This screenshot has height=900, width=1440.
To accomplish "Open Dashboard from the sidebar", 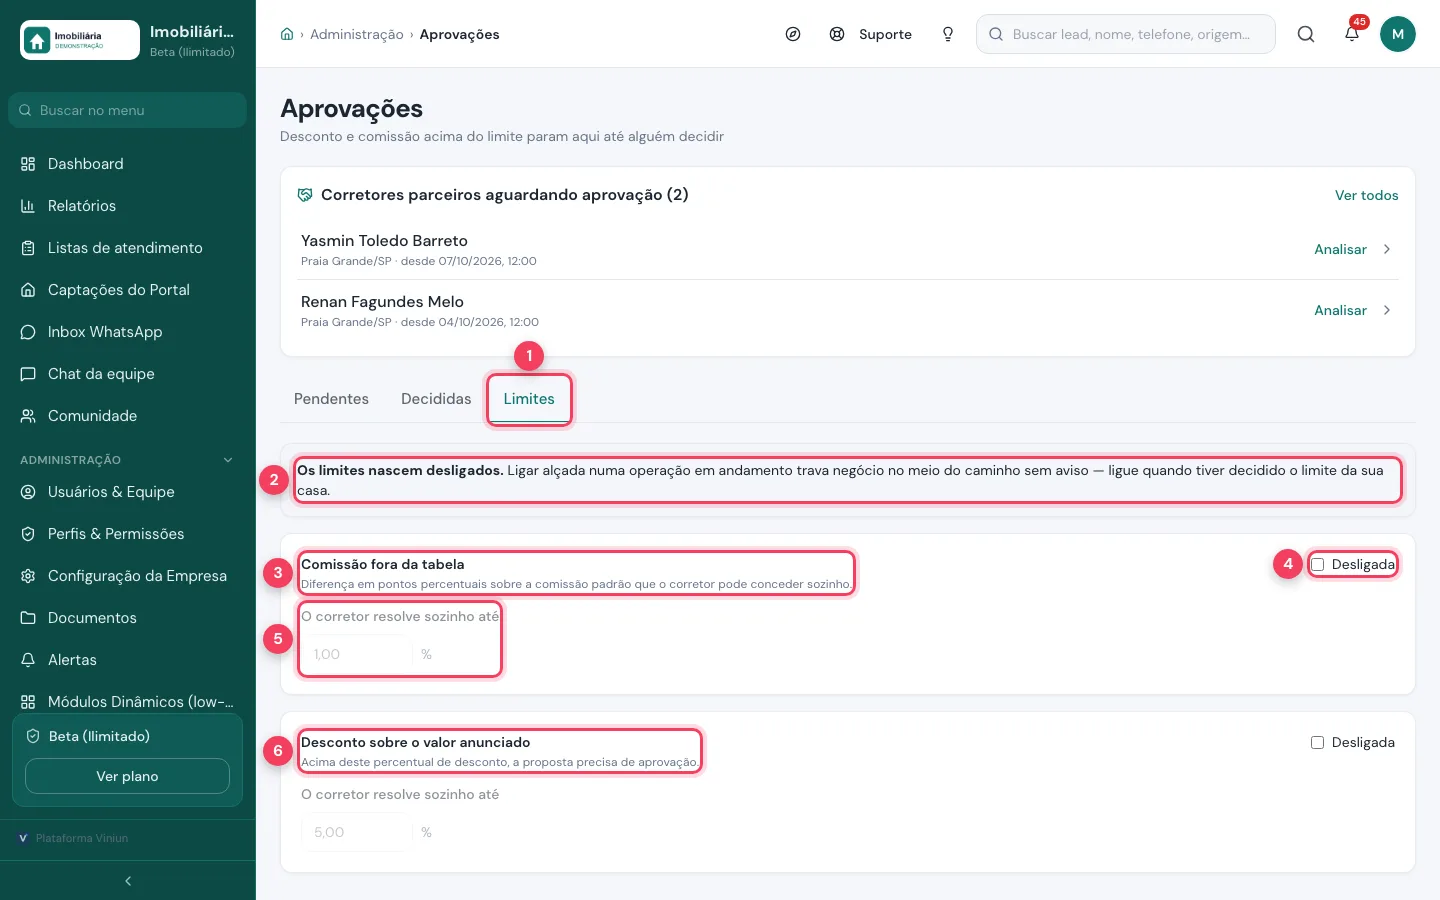I will (128, 164).
